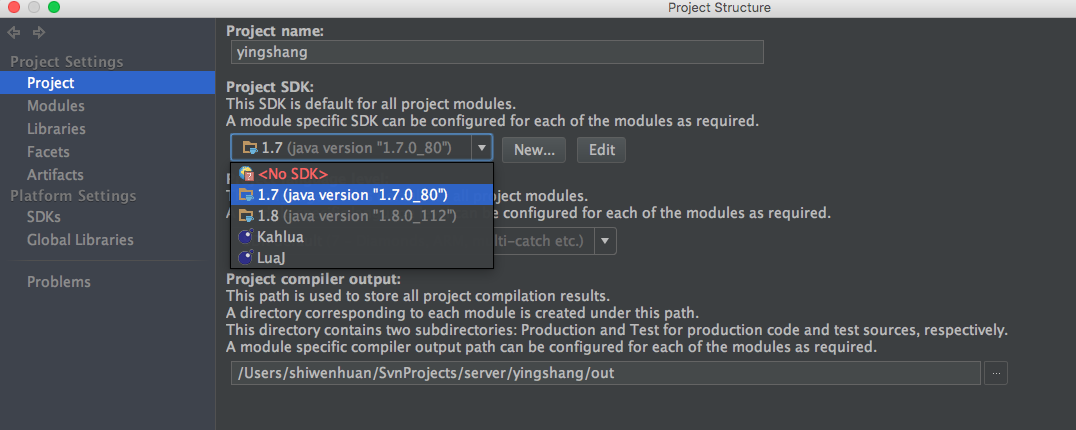
Task: Click the Project name text field
Action: coord(496,51)
